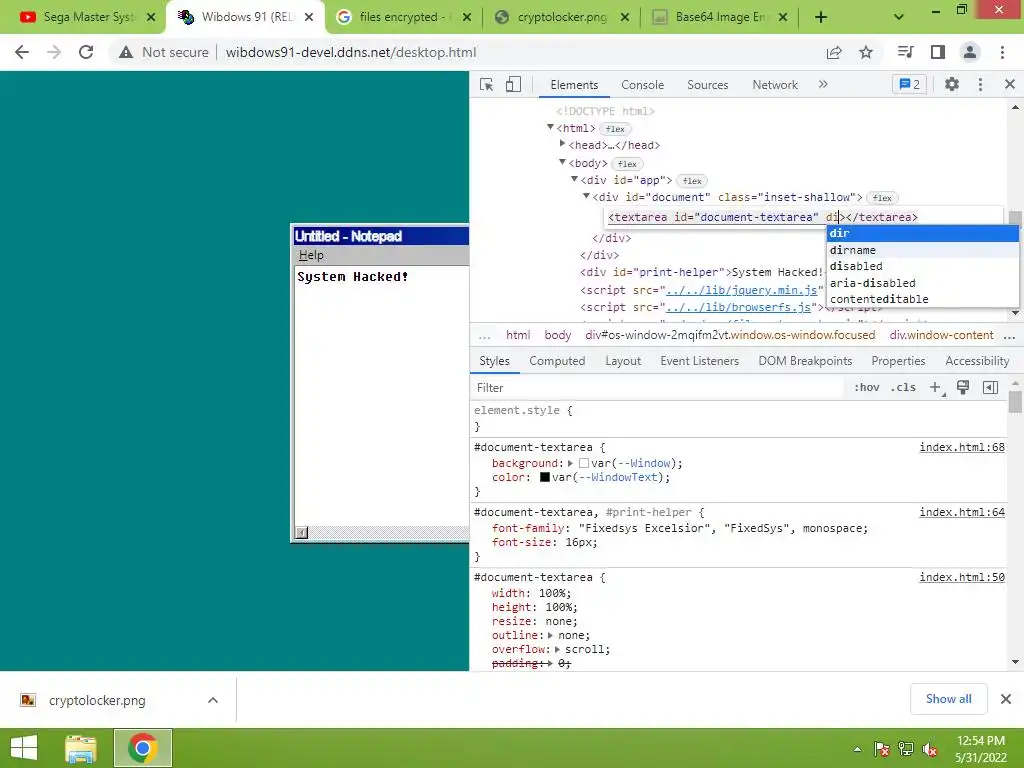Open the index.html:50 source link

[x=962, y=577]
